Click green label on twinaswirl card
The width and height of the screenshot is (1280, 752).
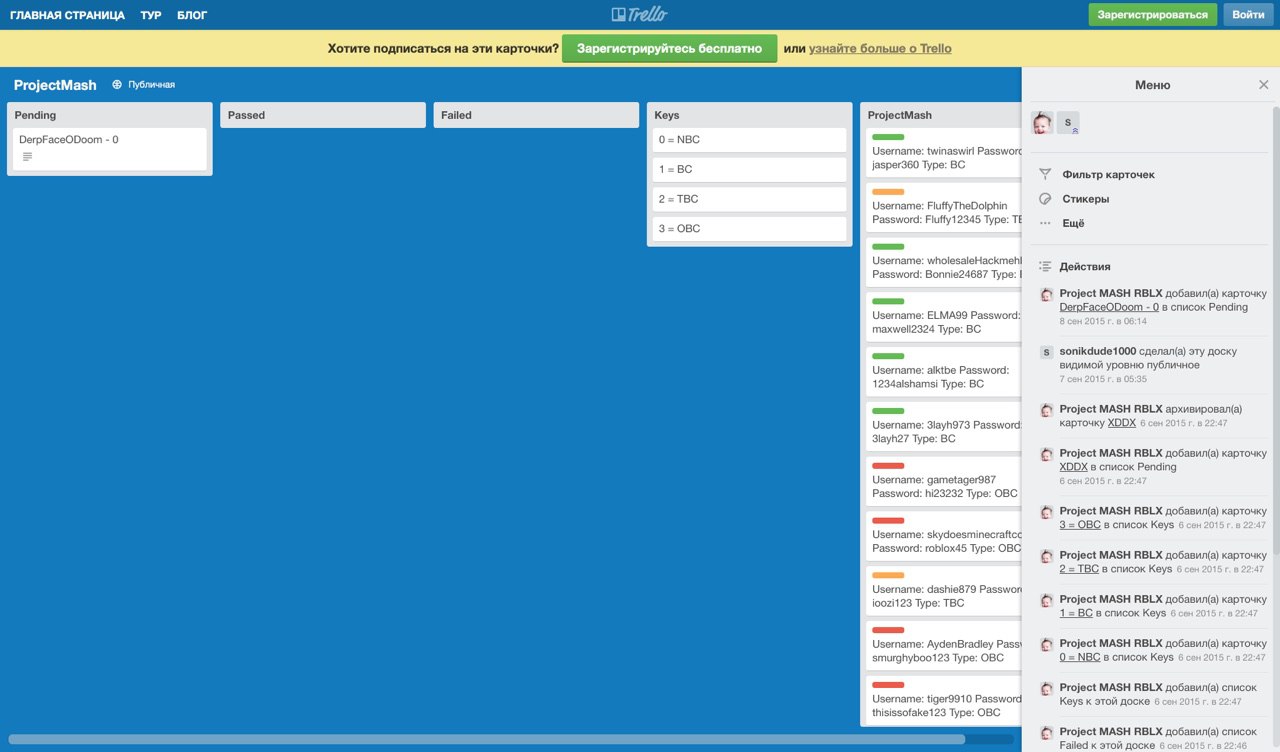tap(888, 137)
